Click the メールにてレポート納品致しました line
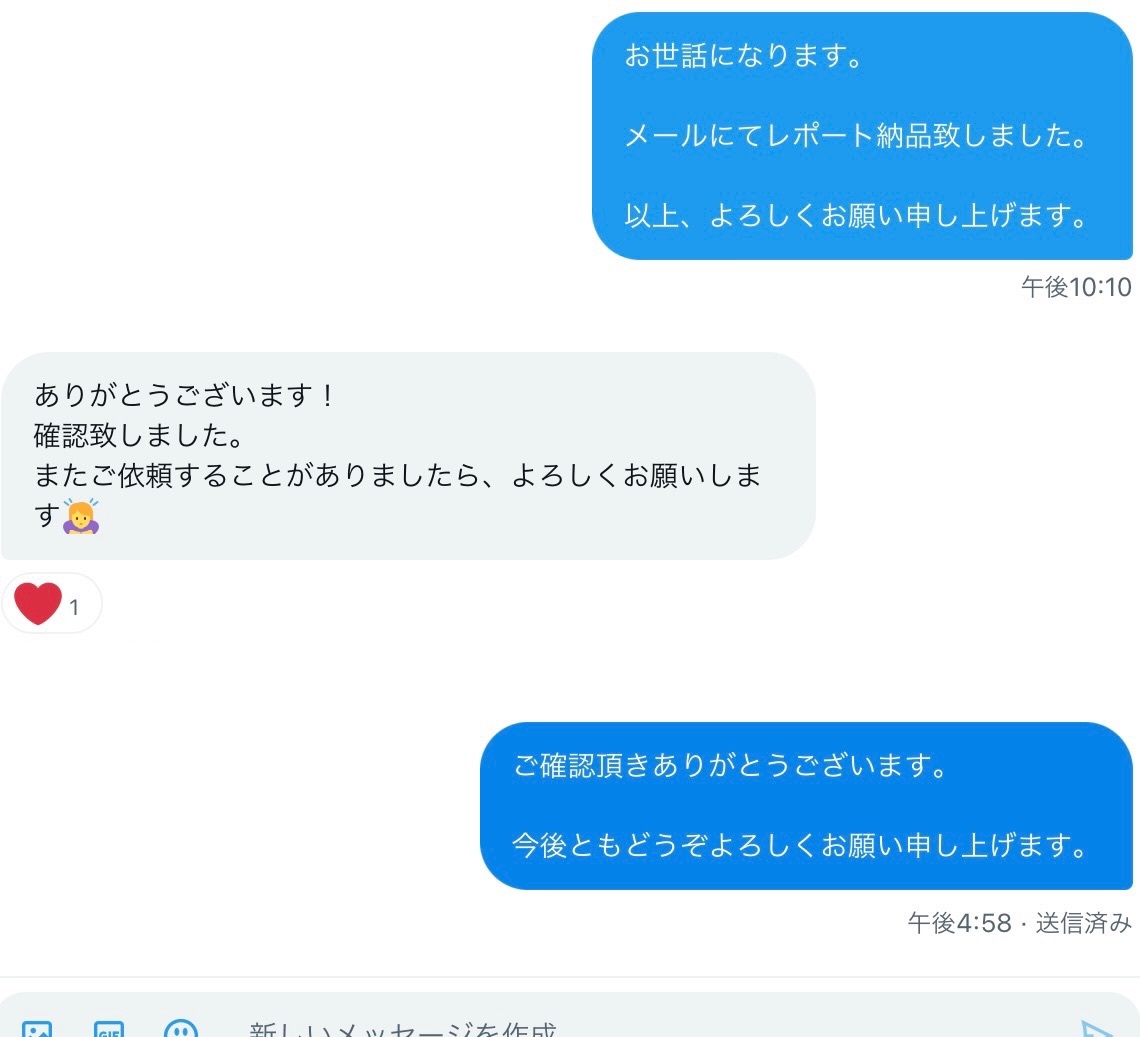 [x=856, y=136]
